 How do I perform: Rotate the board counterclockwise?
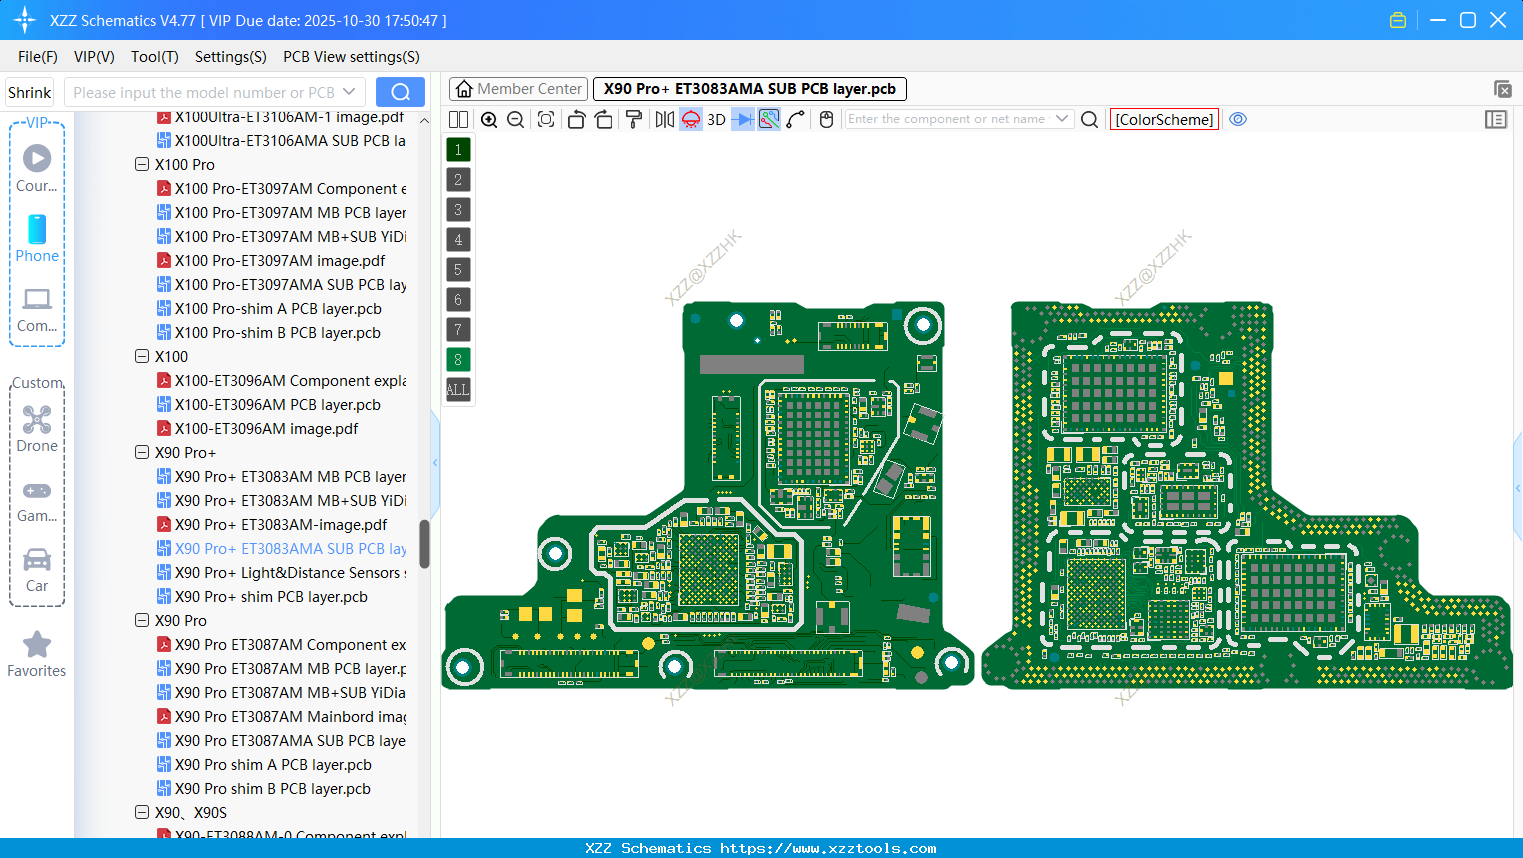(x=578, y=119)
